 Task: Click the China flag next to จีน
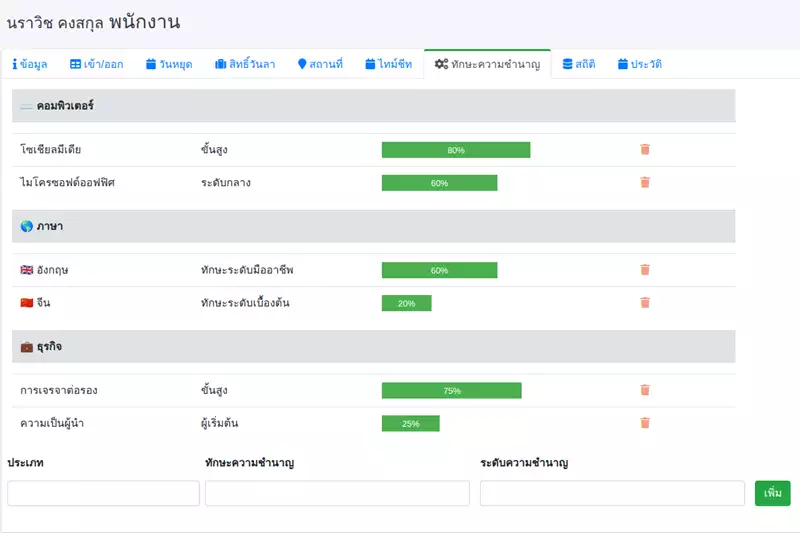(x=27, y=303)
